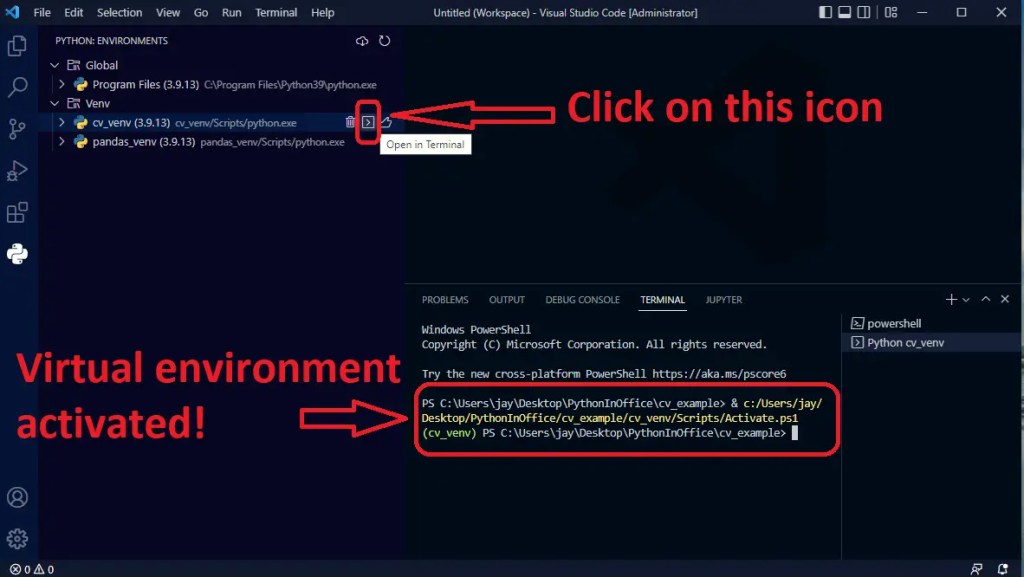Open the Help menu
The height and width of the screenshot is (577, 1024).
[x=323, y=12]
